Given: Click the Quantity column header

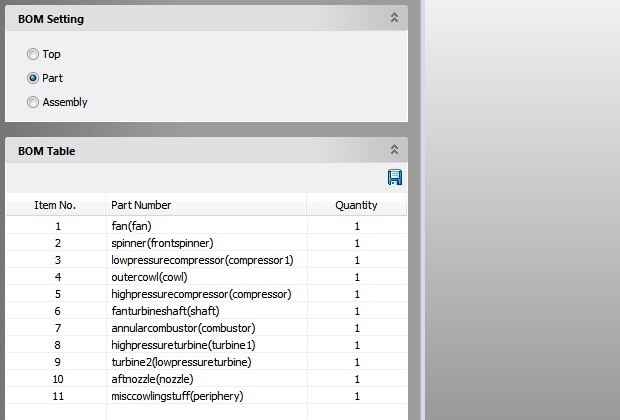Looking at the screenshot, I should point(356,205).
